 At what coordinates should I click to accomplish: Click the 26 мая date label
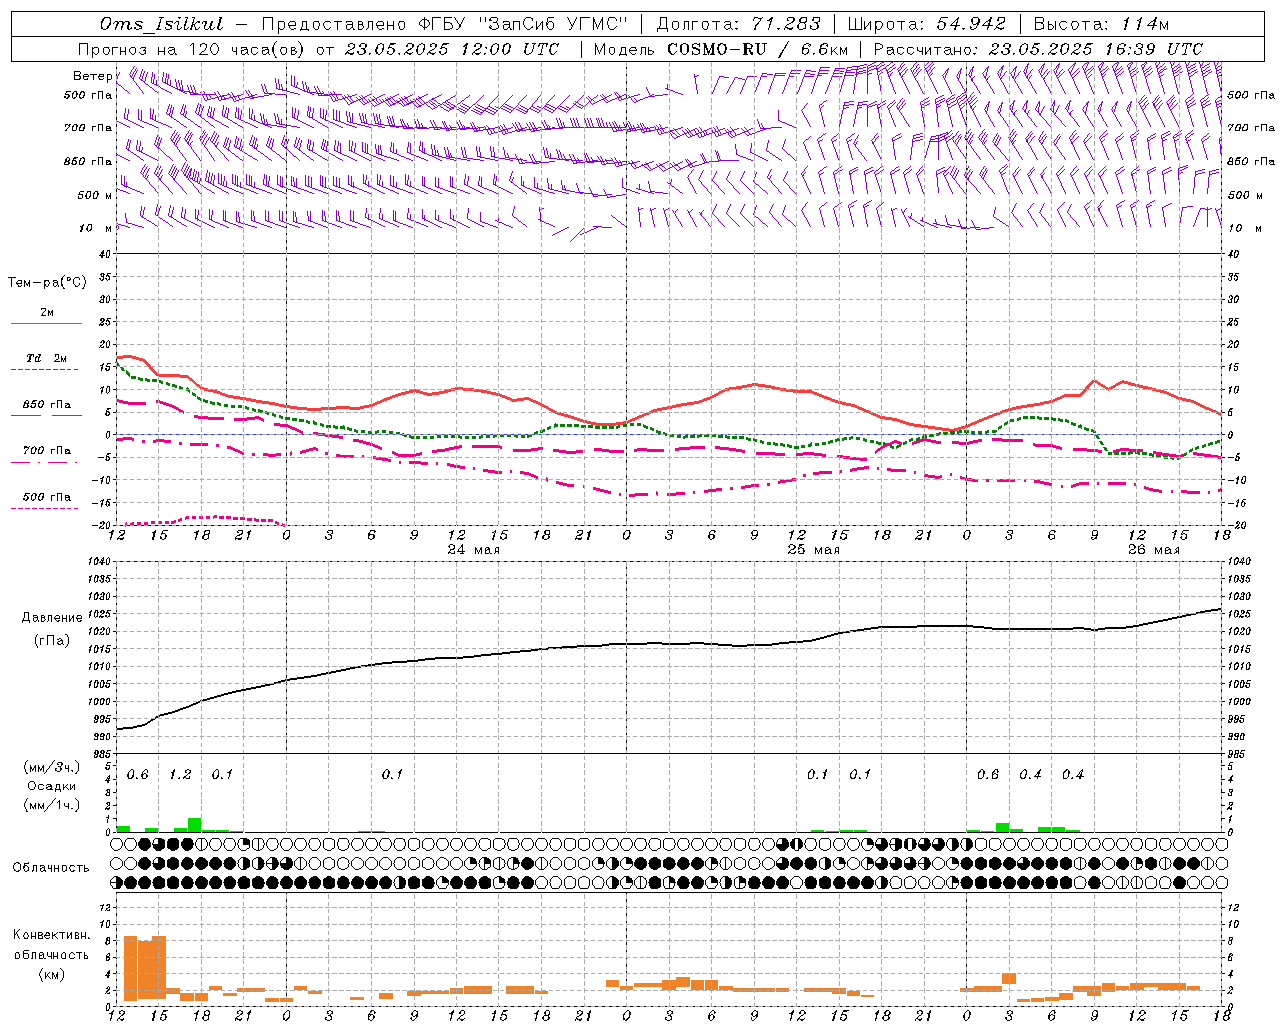tap(1153, 550)
